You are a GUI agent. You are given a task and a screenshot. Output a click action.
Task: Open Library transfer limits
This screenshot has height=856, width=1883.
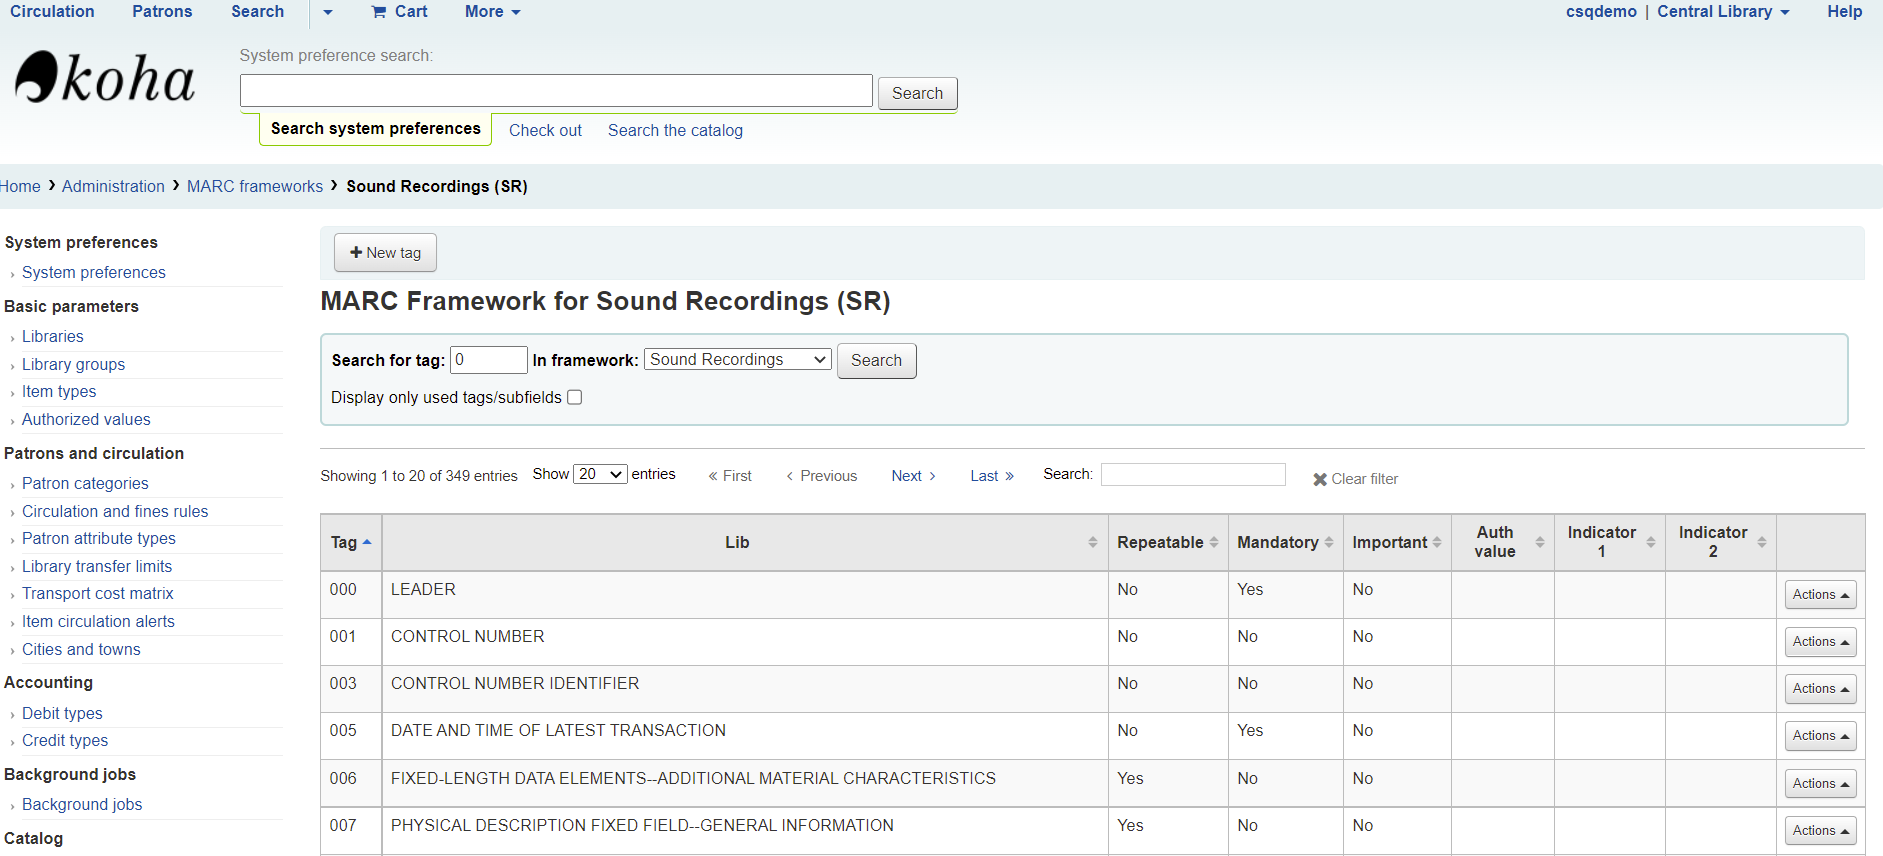(97, 567)
